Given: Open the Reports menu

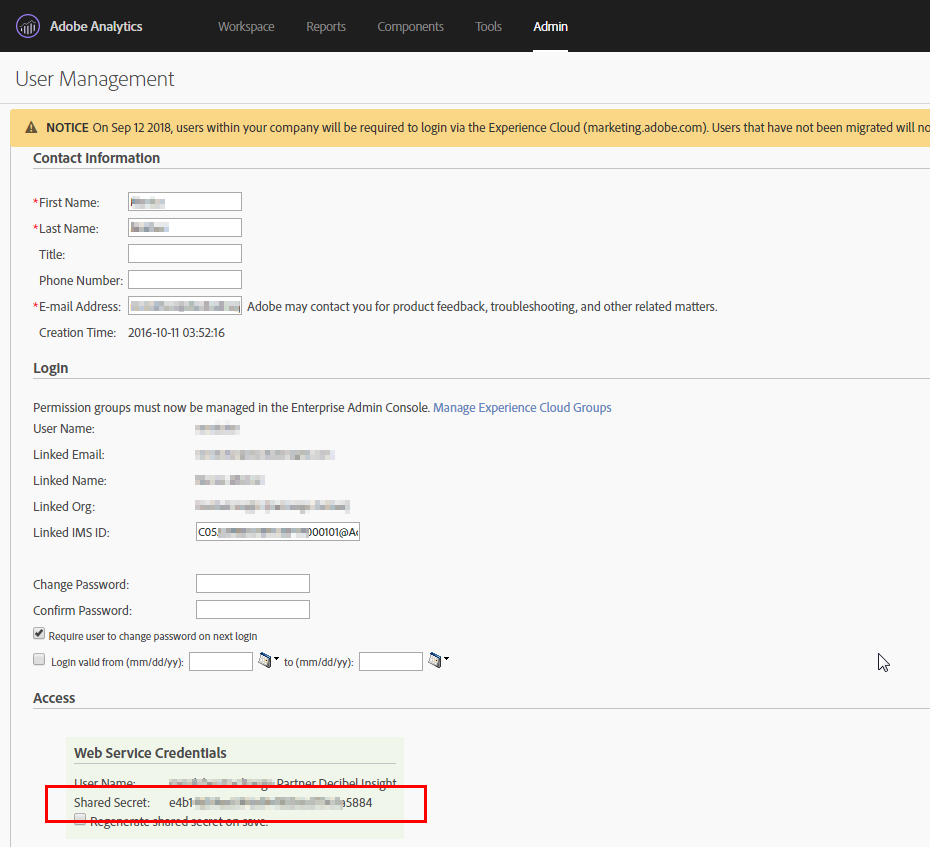Looking at the screenshot, I should (326, 26).
